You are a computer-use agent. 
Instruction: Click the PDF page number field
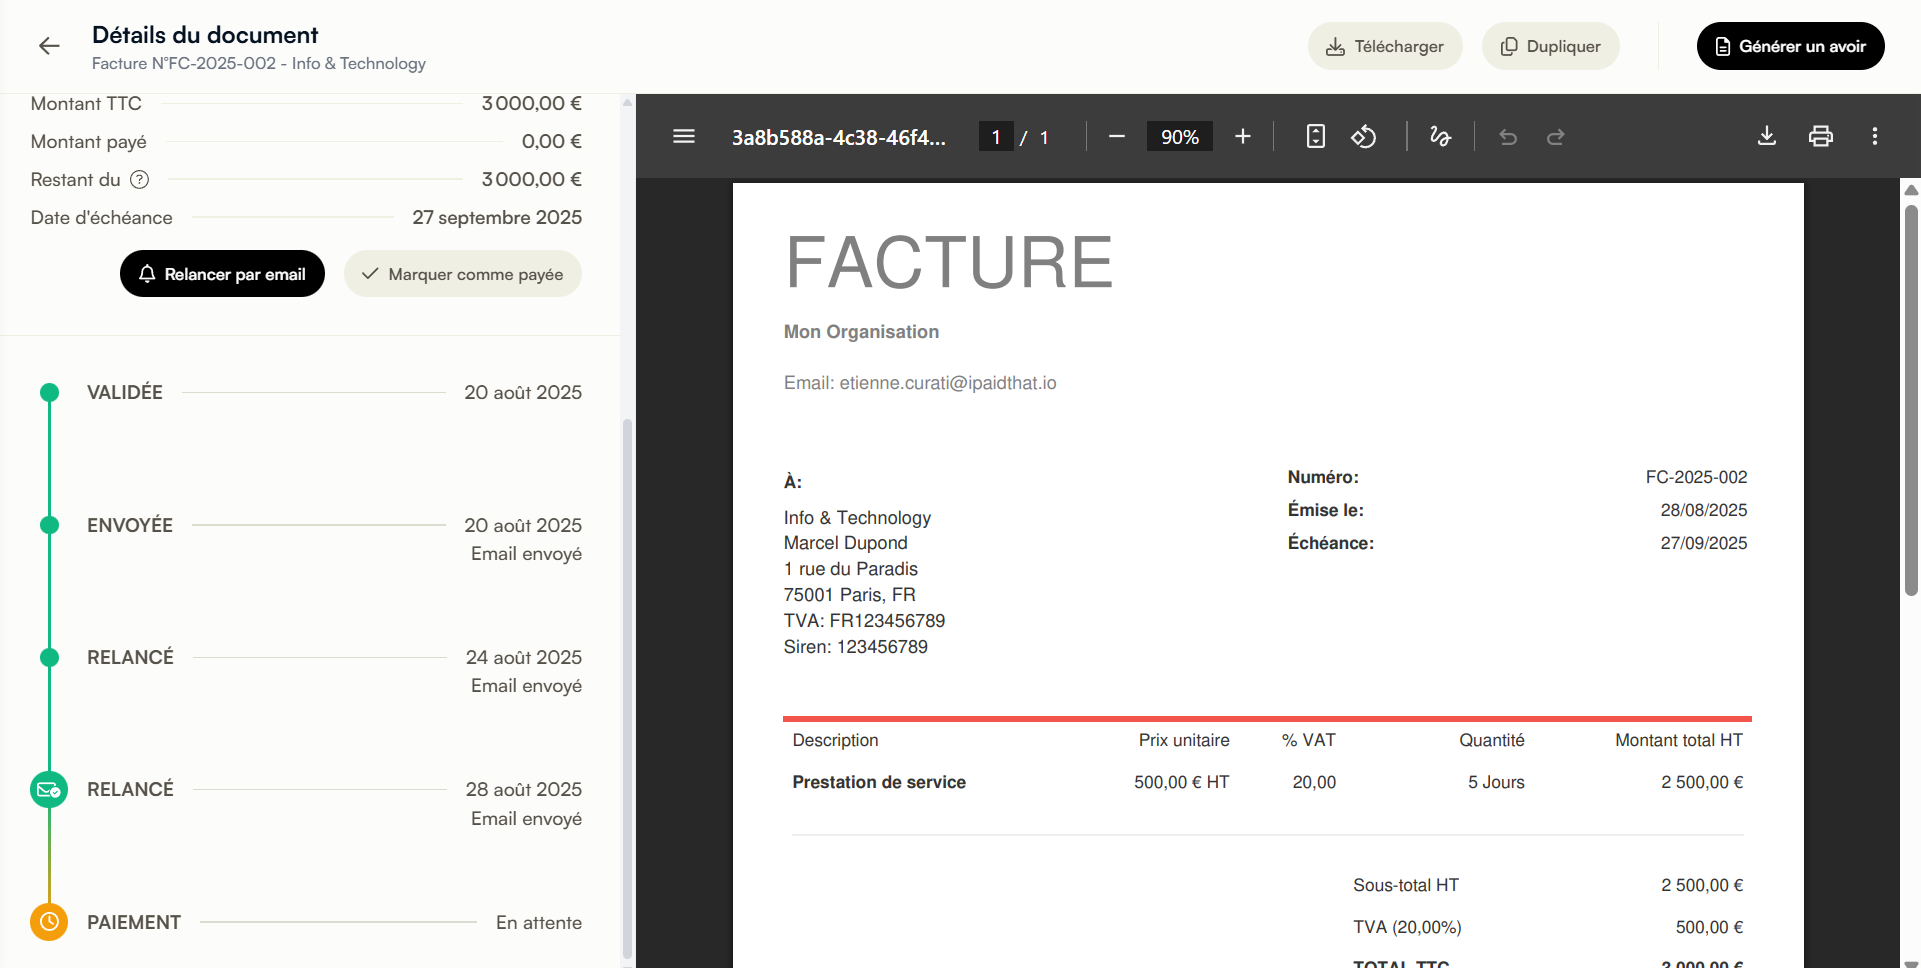996,137
